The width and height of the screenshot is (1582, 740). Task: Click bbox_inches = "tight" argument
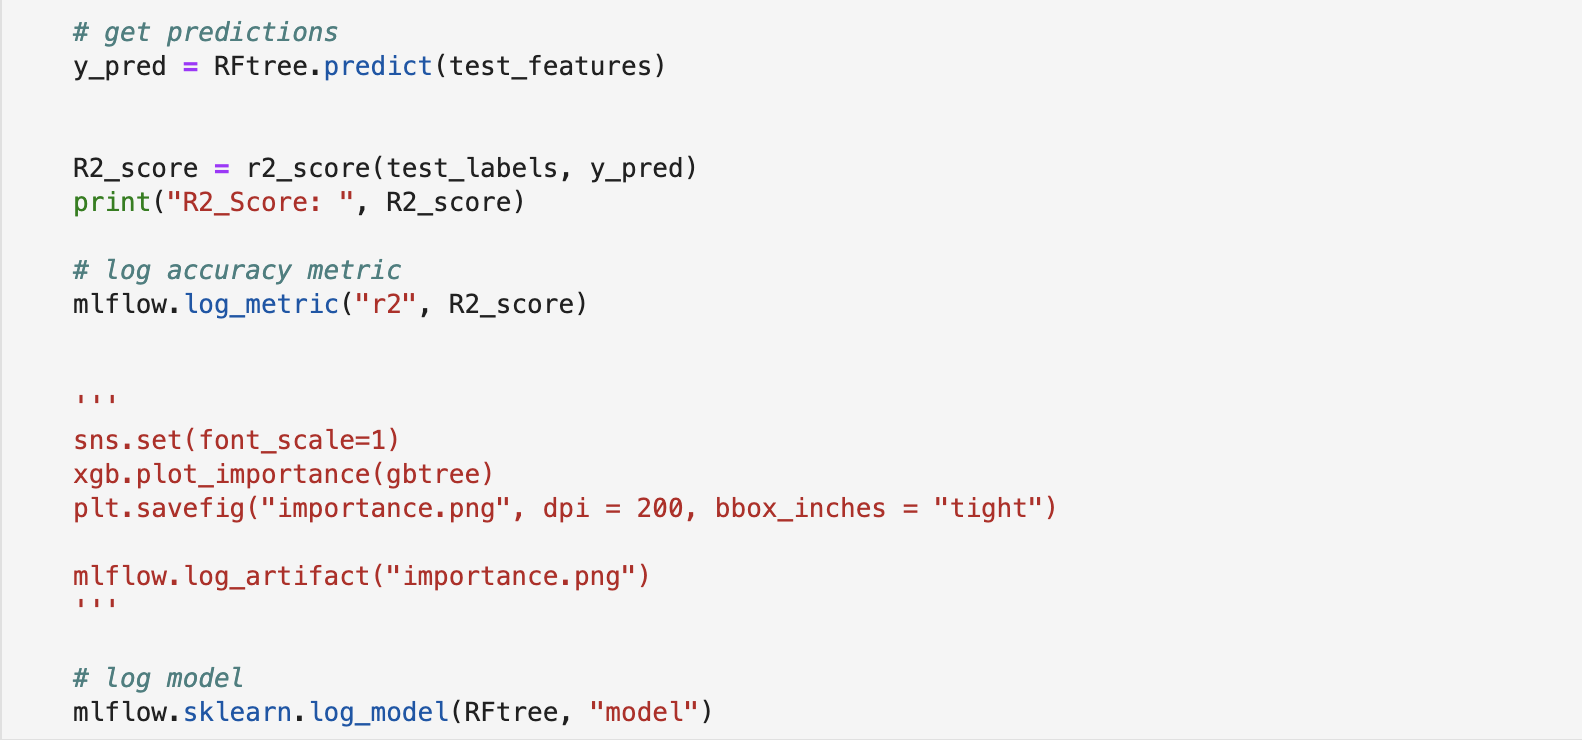pyautogui.click(x=879, y=508)
